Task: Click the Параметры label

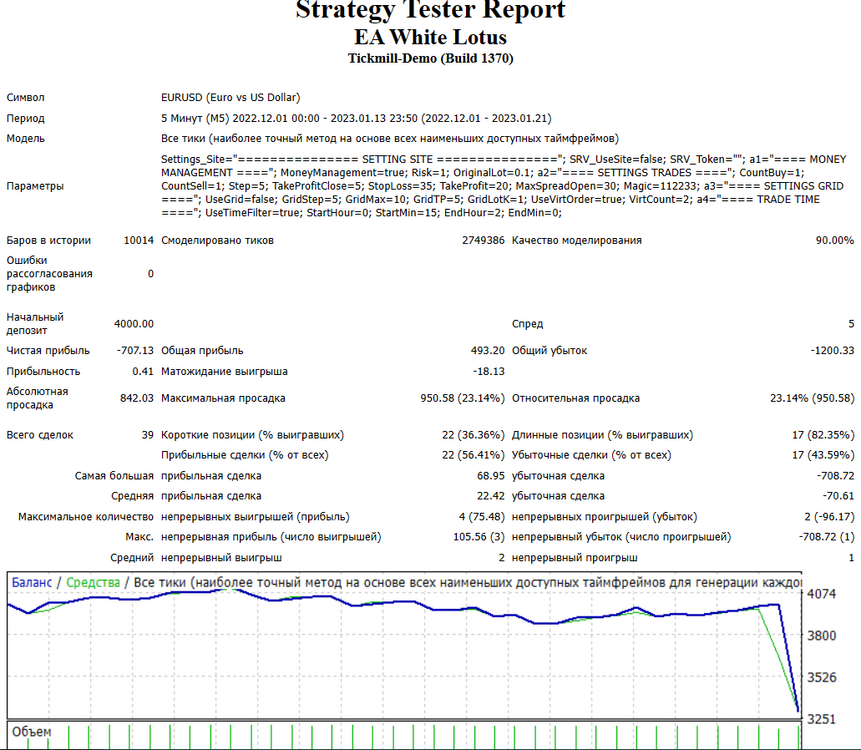Action: point(35,186)
